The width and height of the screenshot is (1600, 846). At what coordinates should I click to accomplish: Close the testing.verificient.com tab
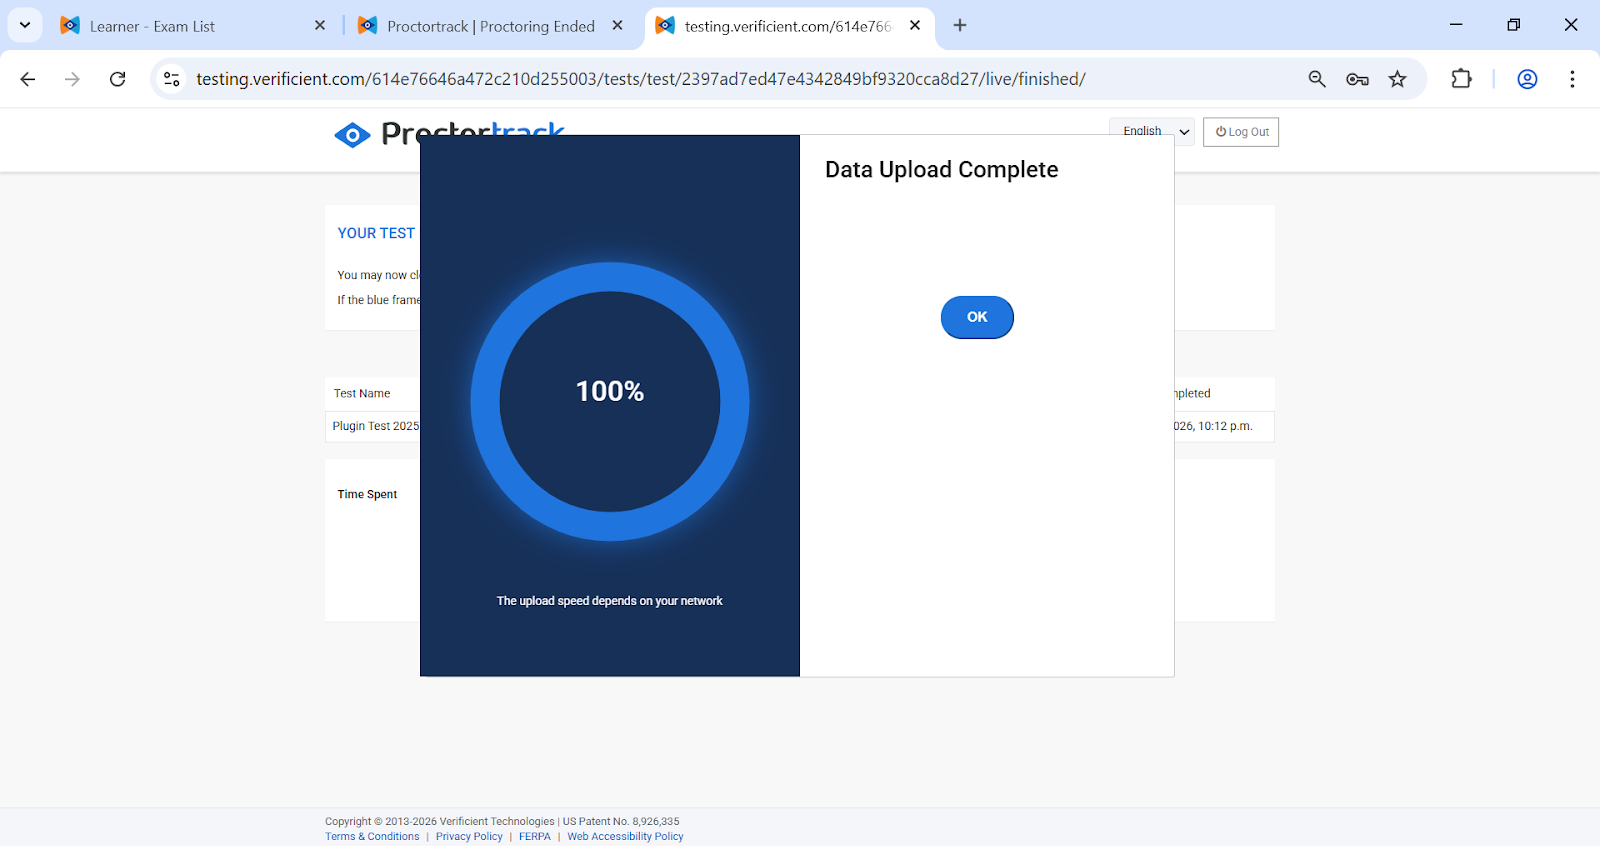click(x=915, y=26)
